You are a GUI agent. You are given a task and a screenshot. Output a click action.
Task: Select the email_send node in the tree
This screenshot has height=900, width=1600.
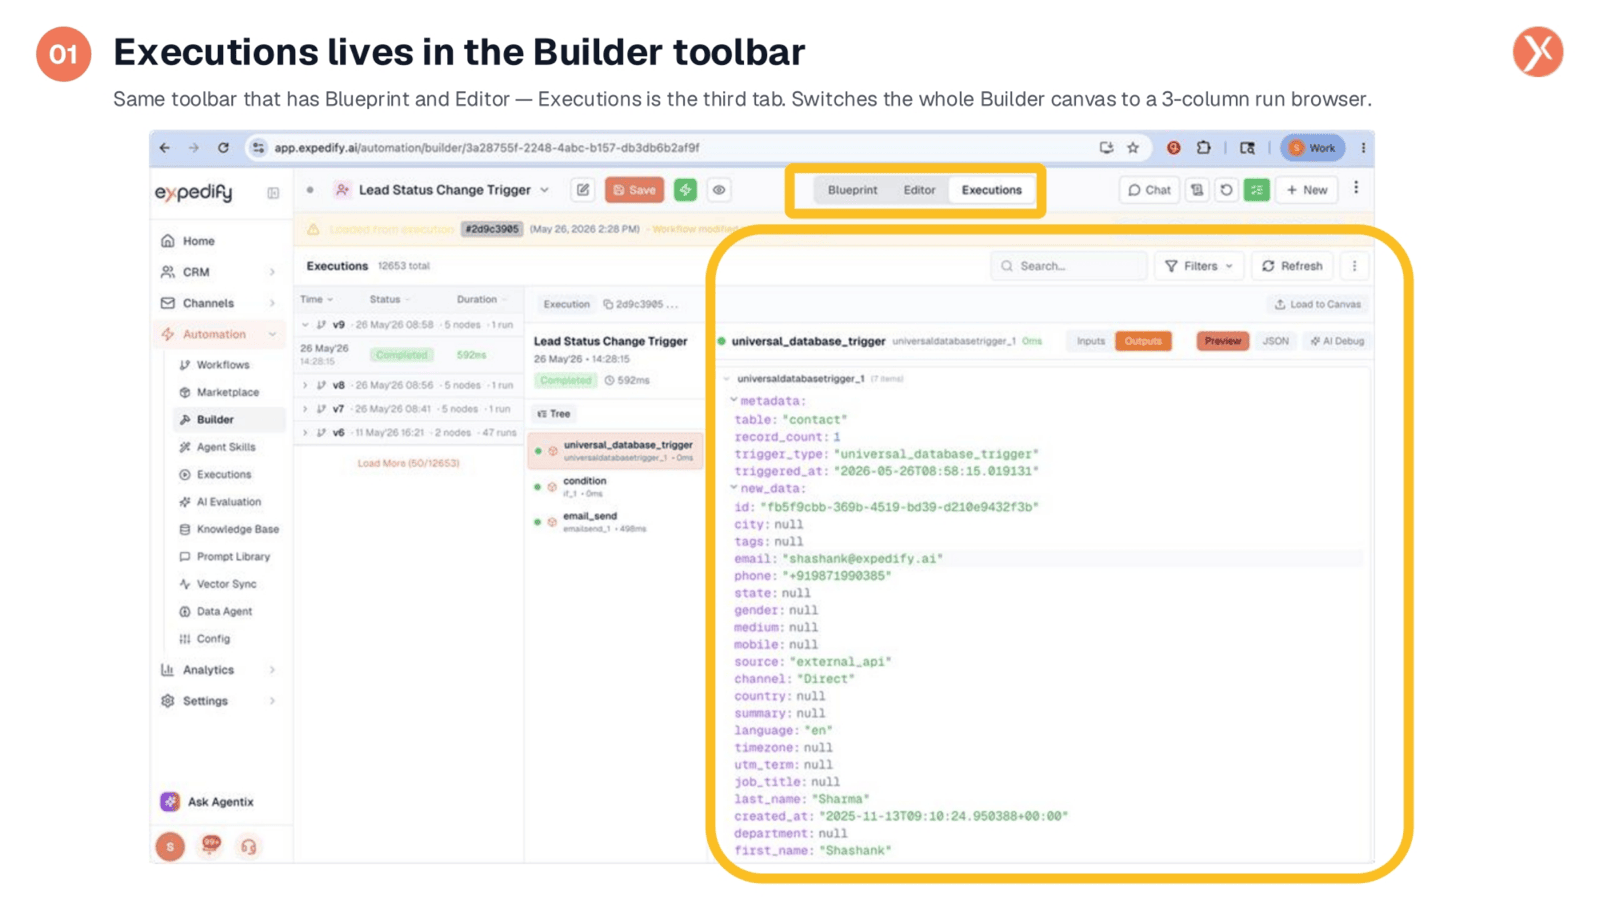pos(615,522)
